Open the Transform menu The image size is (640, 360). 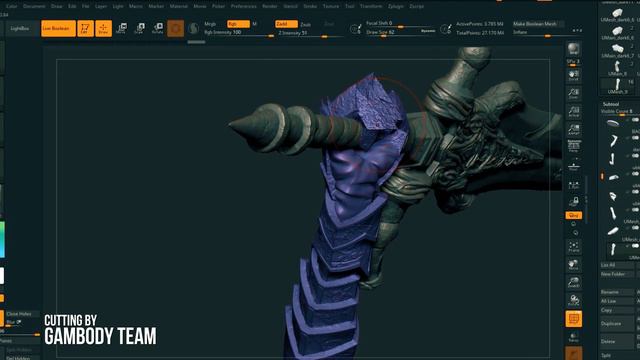coord(371,6)
